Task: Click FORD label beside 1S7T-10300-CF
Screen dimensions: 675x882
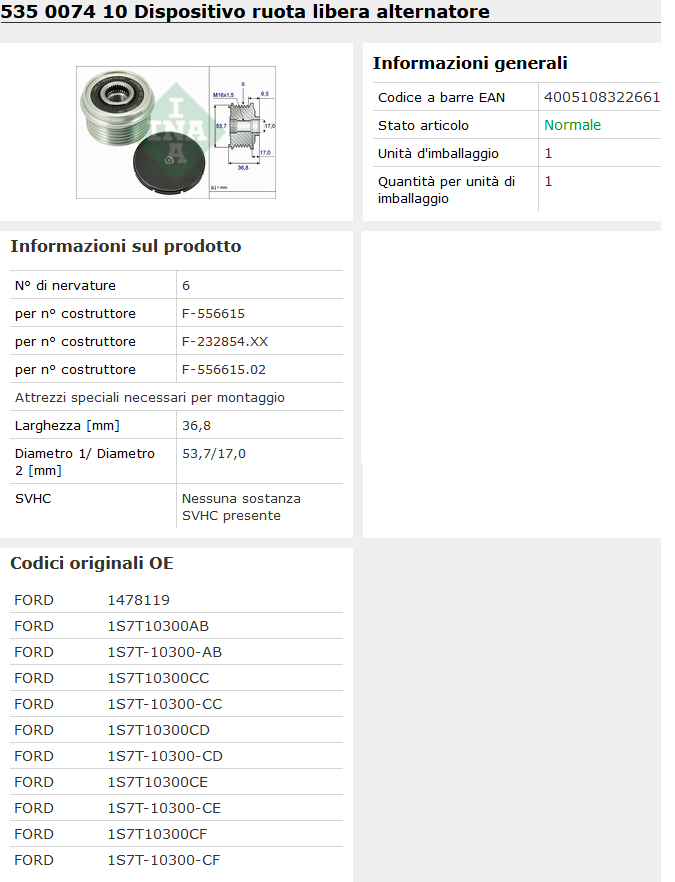Action: [x=34, y=860]
